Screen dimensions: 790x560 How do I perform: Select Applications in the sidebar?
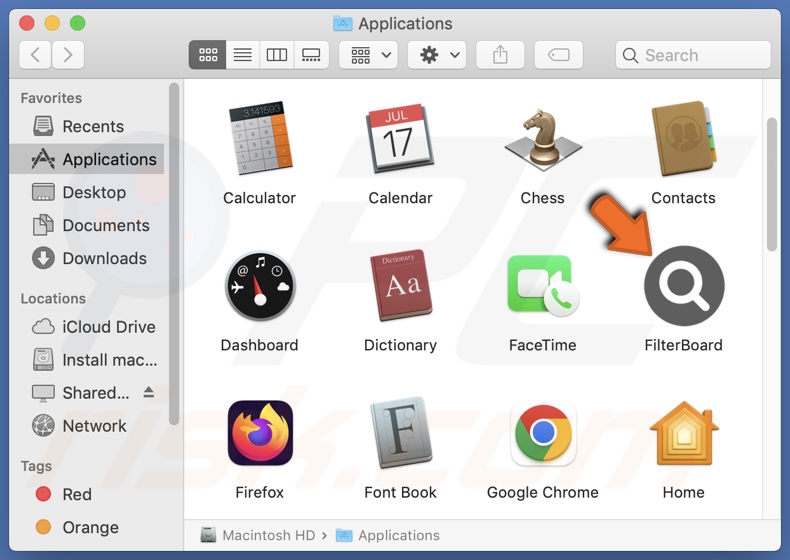point(86,159)
